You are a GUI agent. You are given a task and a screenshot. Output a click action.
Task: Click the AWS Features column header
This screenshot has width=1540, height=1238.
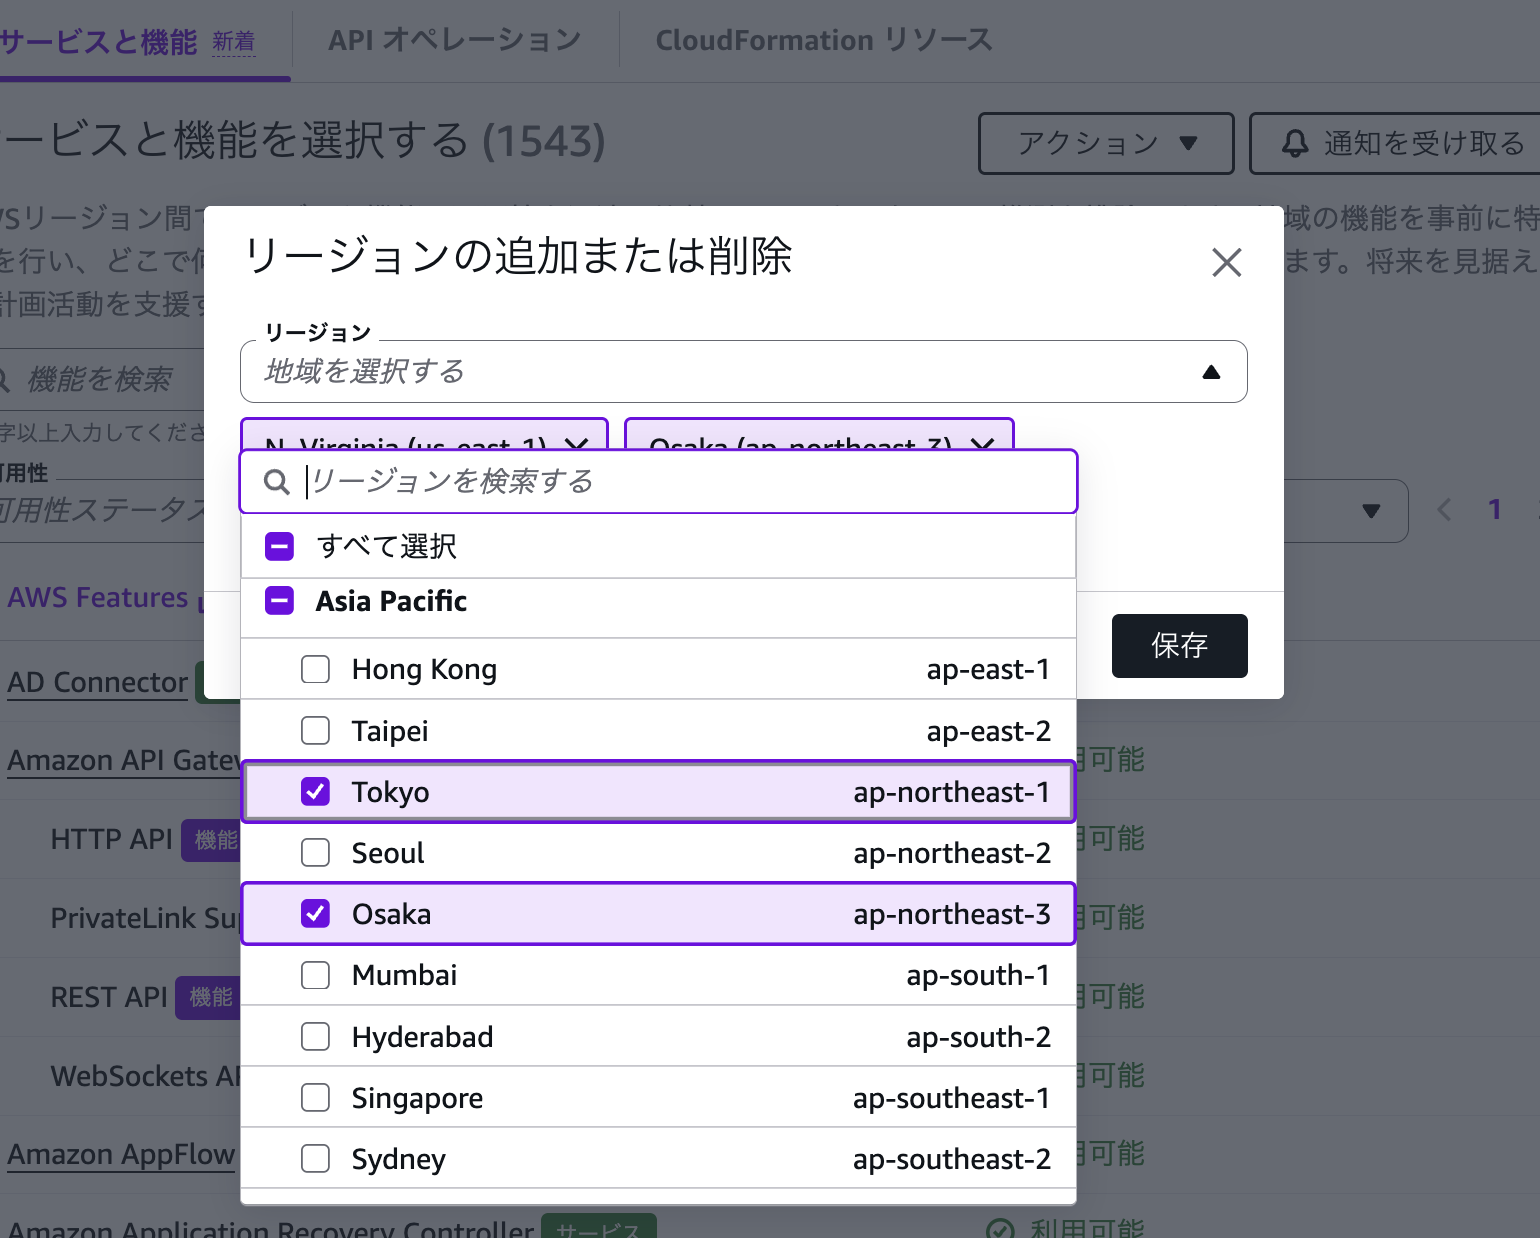98,598
